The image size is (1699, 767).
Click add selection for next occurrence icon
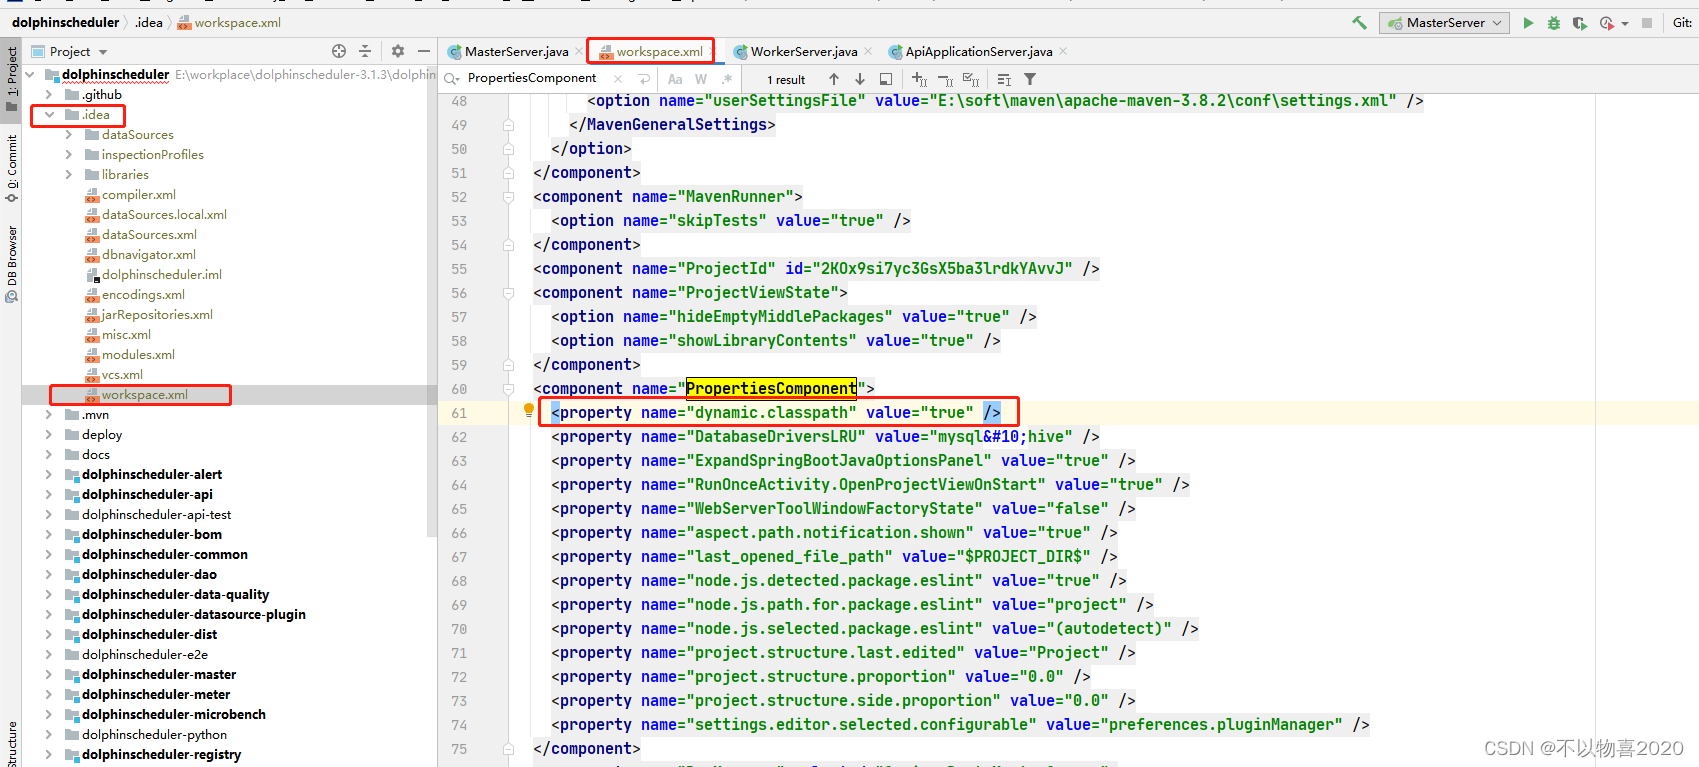click(919, 79)
